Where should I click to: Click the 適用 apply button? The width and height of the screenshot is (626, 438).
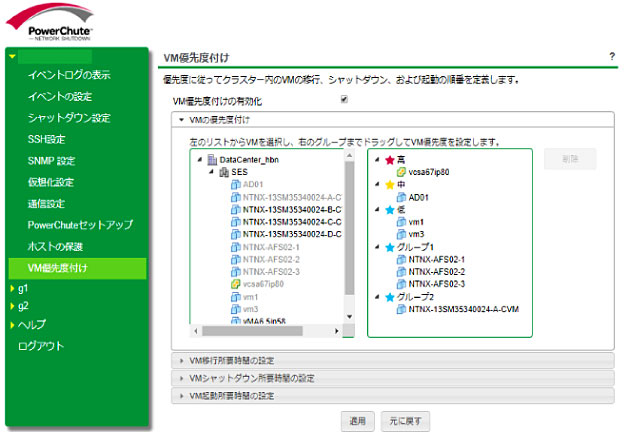[357, 420]
